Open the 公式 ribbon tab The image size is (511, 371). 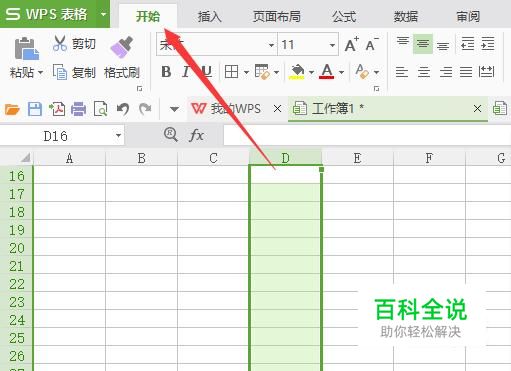[344, 16]
